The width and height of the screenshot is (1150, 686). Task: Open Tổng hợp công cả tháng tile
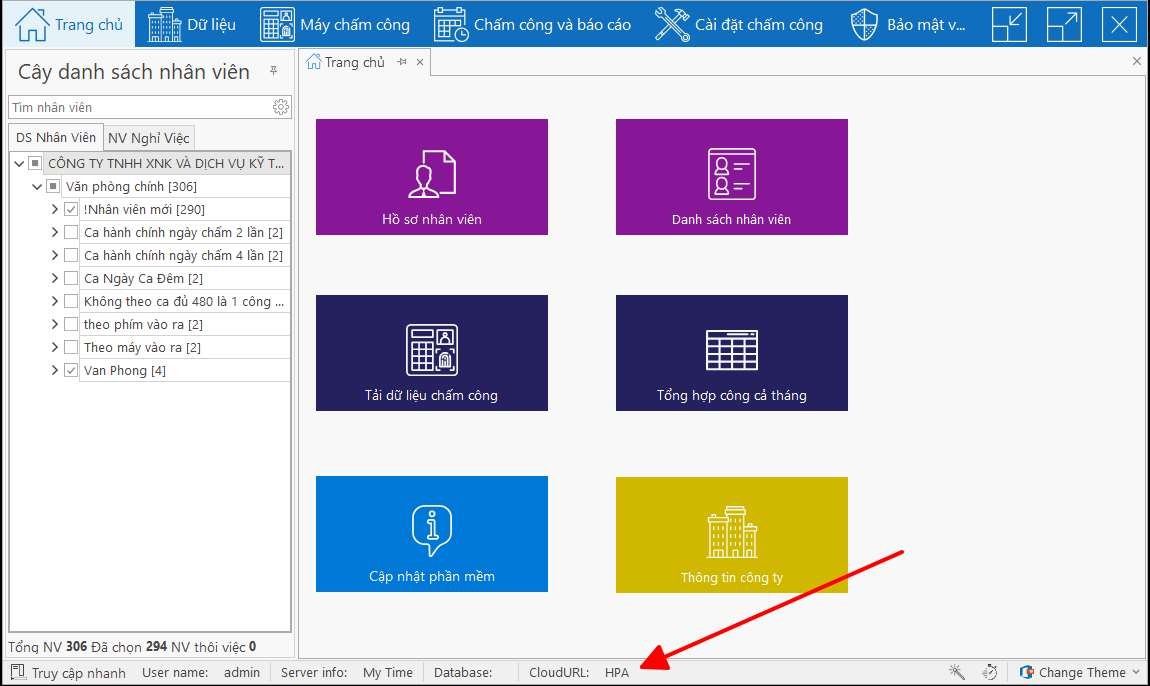click(731, 352)
